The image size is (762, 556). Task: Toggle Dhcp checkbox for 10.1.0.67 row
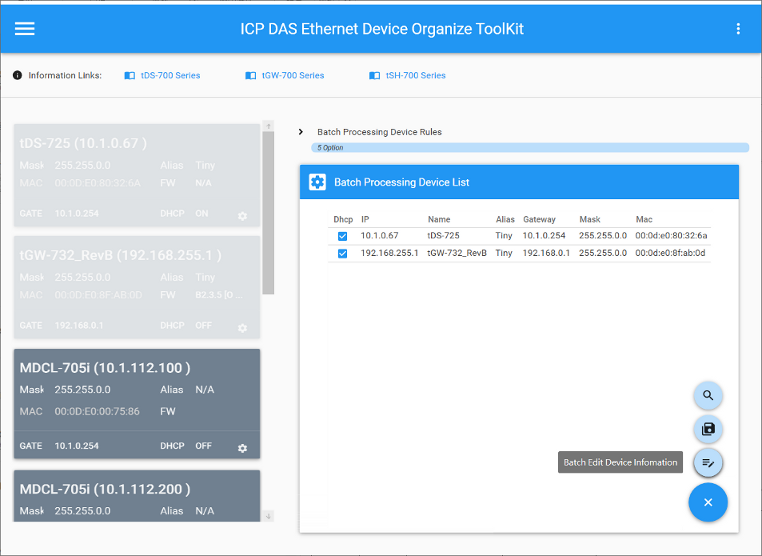(x=343, y=236)
